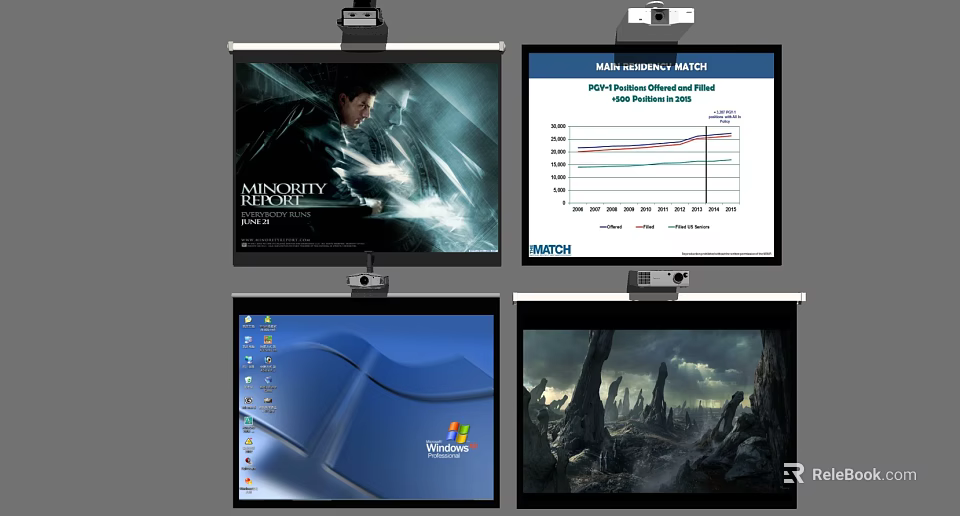Click the yellow warning triangle desktop icon
The height and width of the screenshot is (516, 960).
pyautogui.click(x=249, y=441)
